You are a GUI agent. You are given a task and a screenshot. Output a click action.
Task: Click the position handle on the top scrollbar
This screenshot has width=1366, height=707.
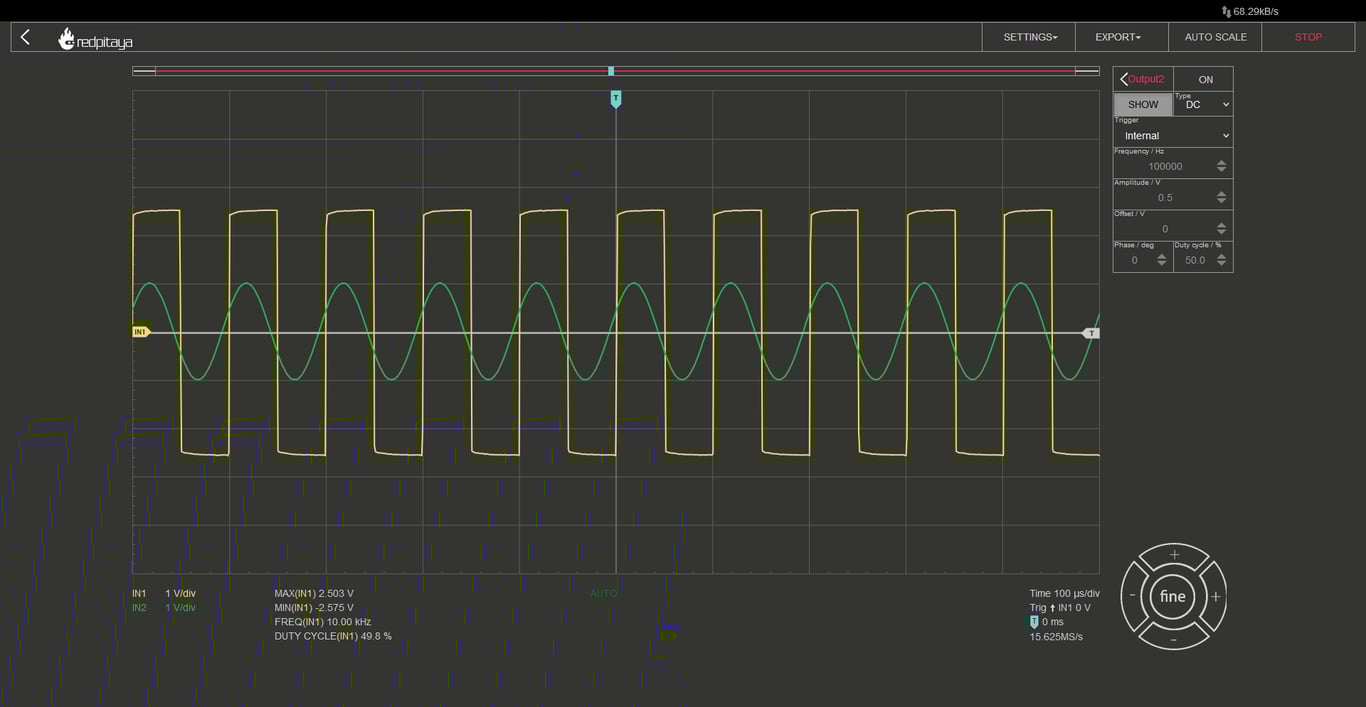pyautogui.click(x=611, y=71)
